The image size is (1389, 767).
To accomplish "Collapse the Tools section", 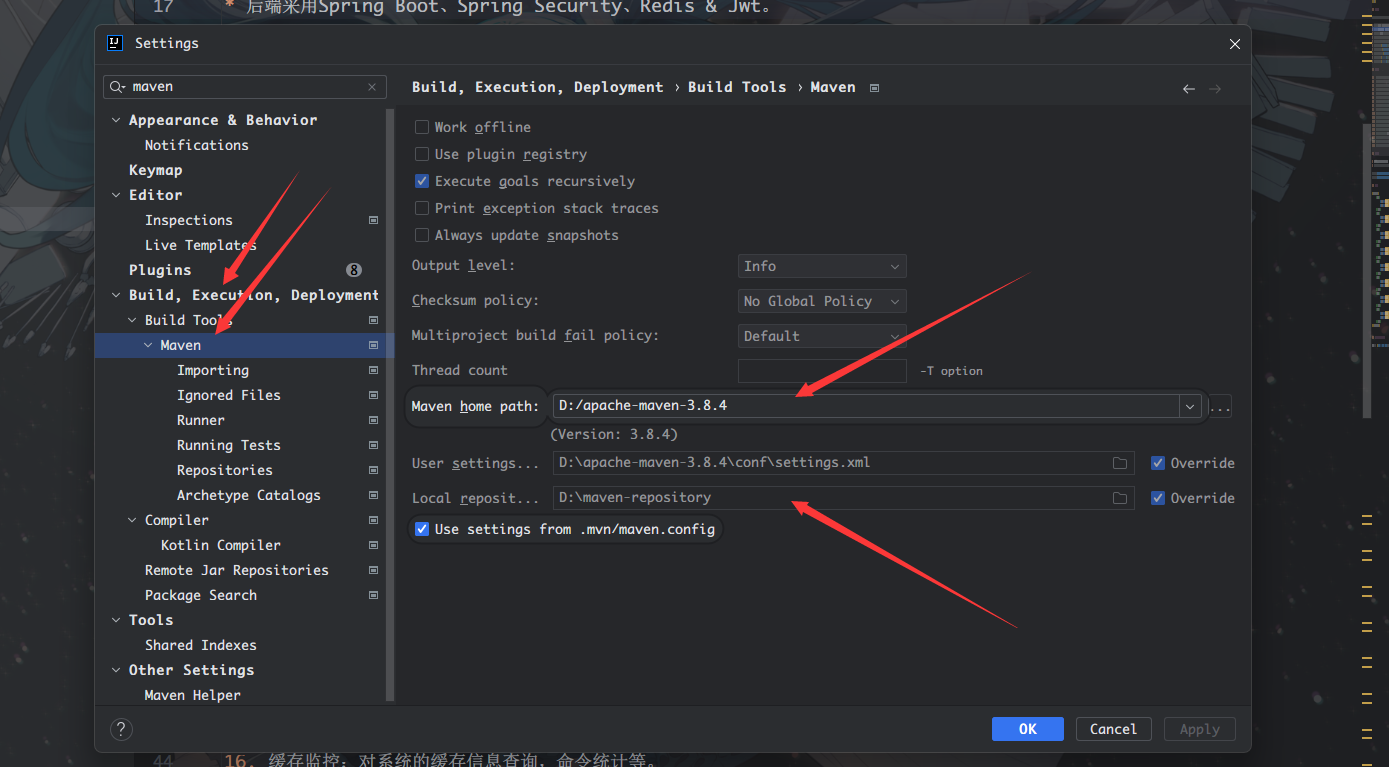I will click(x=116, y=620).
